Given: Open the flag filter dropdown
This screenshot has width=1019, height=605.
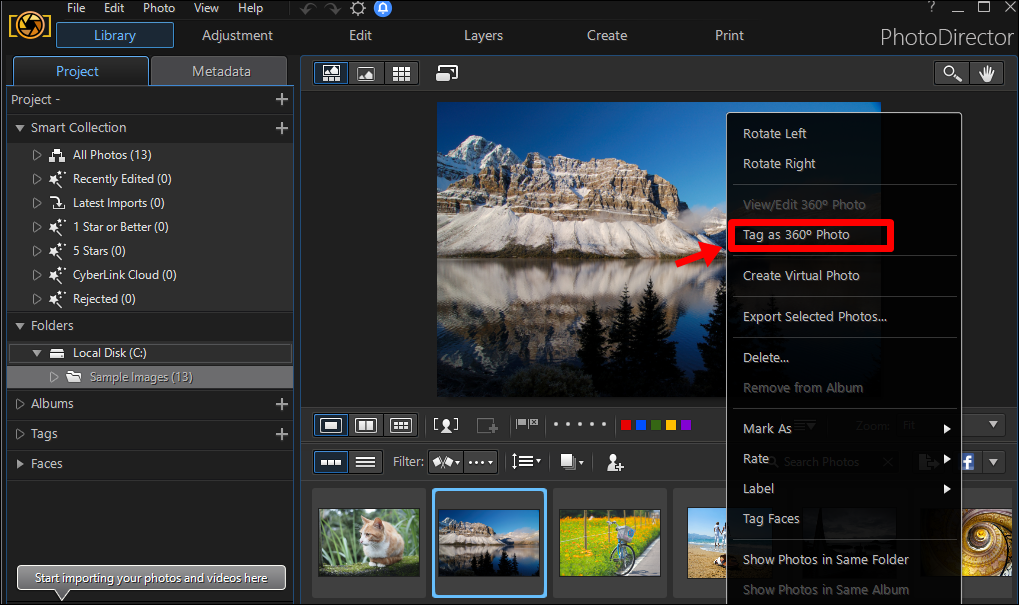Looking at the screenshot, I should (446, 462).
